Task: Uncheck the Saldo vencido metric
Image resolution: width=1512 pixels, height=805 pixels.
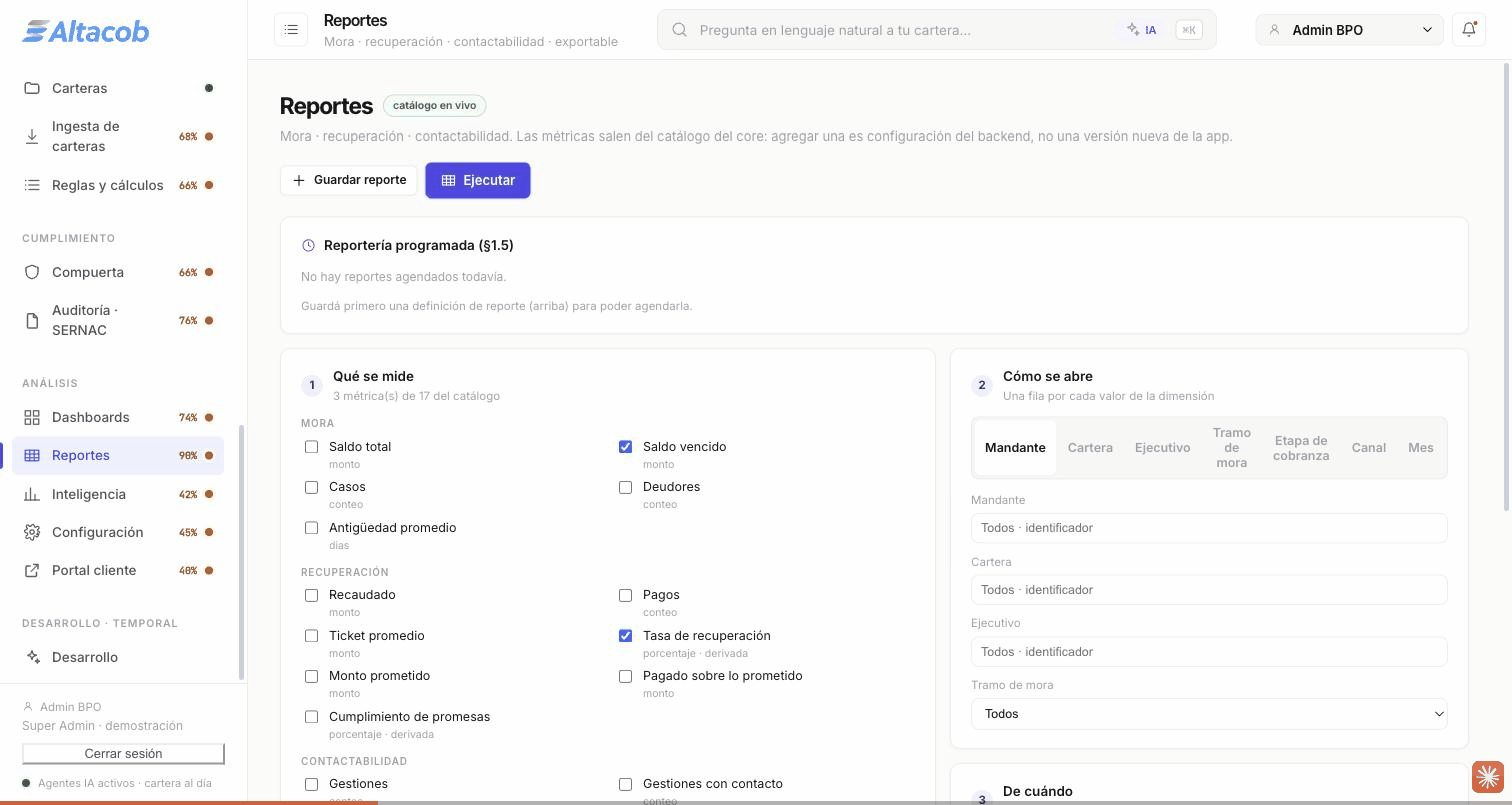Action: [626, 447]
